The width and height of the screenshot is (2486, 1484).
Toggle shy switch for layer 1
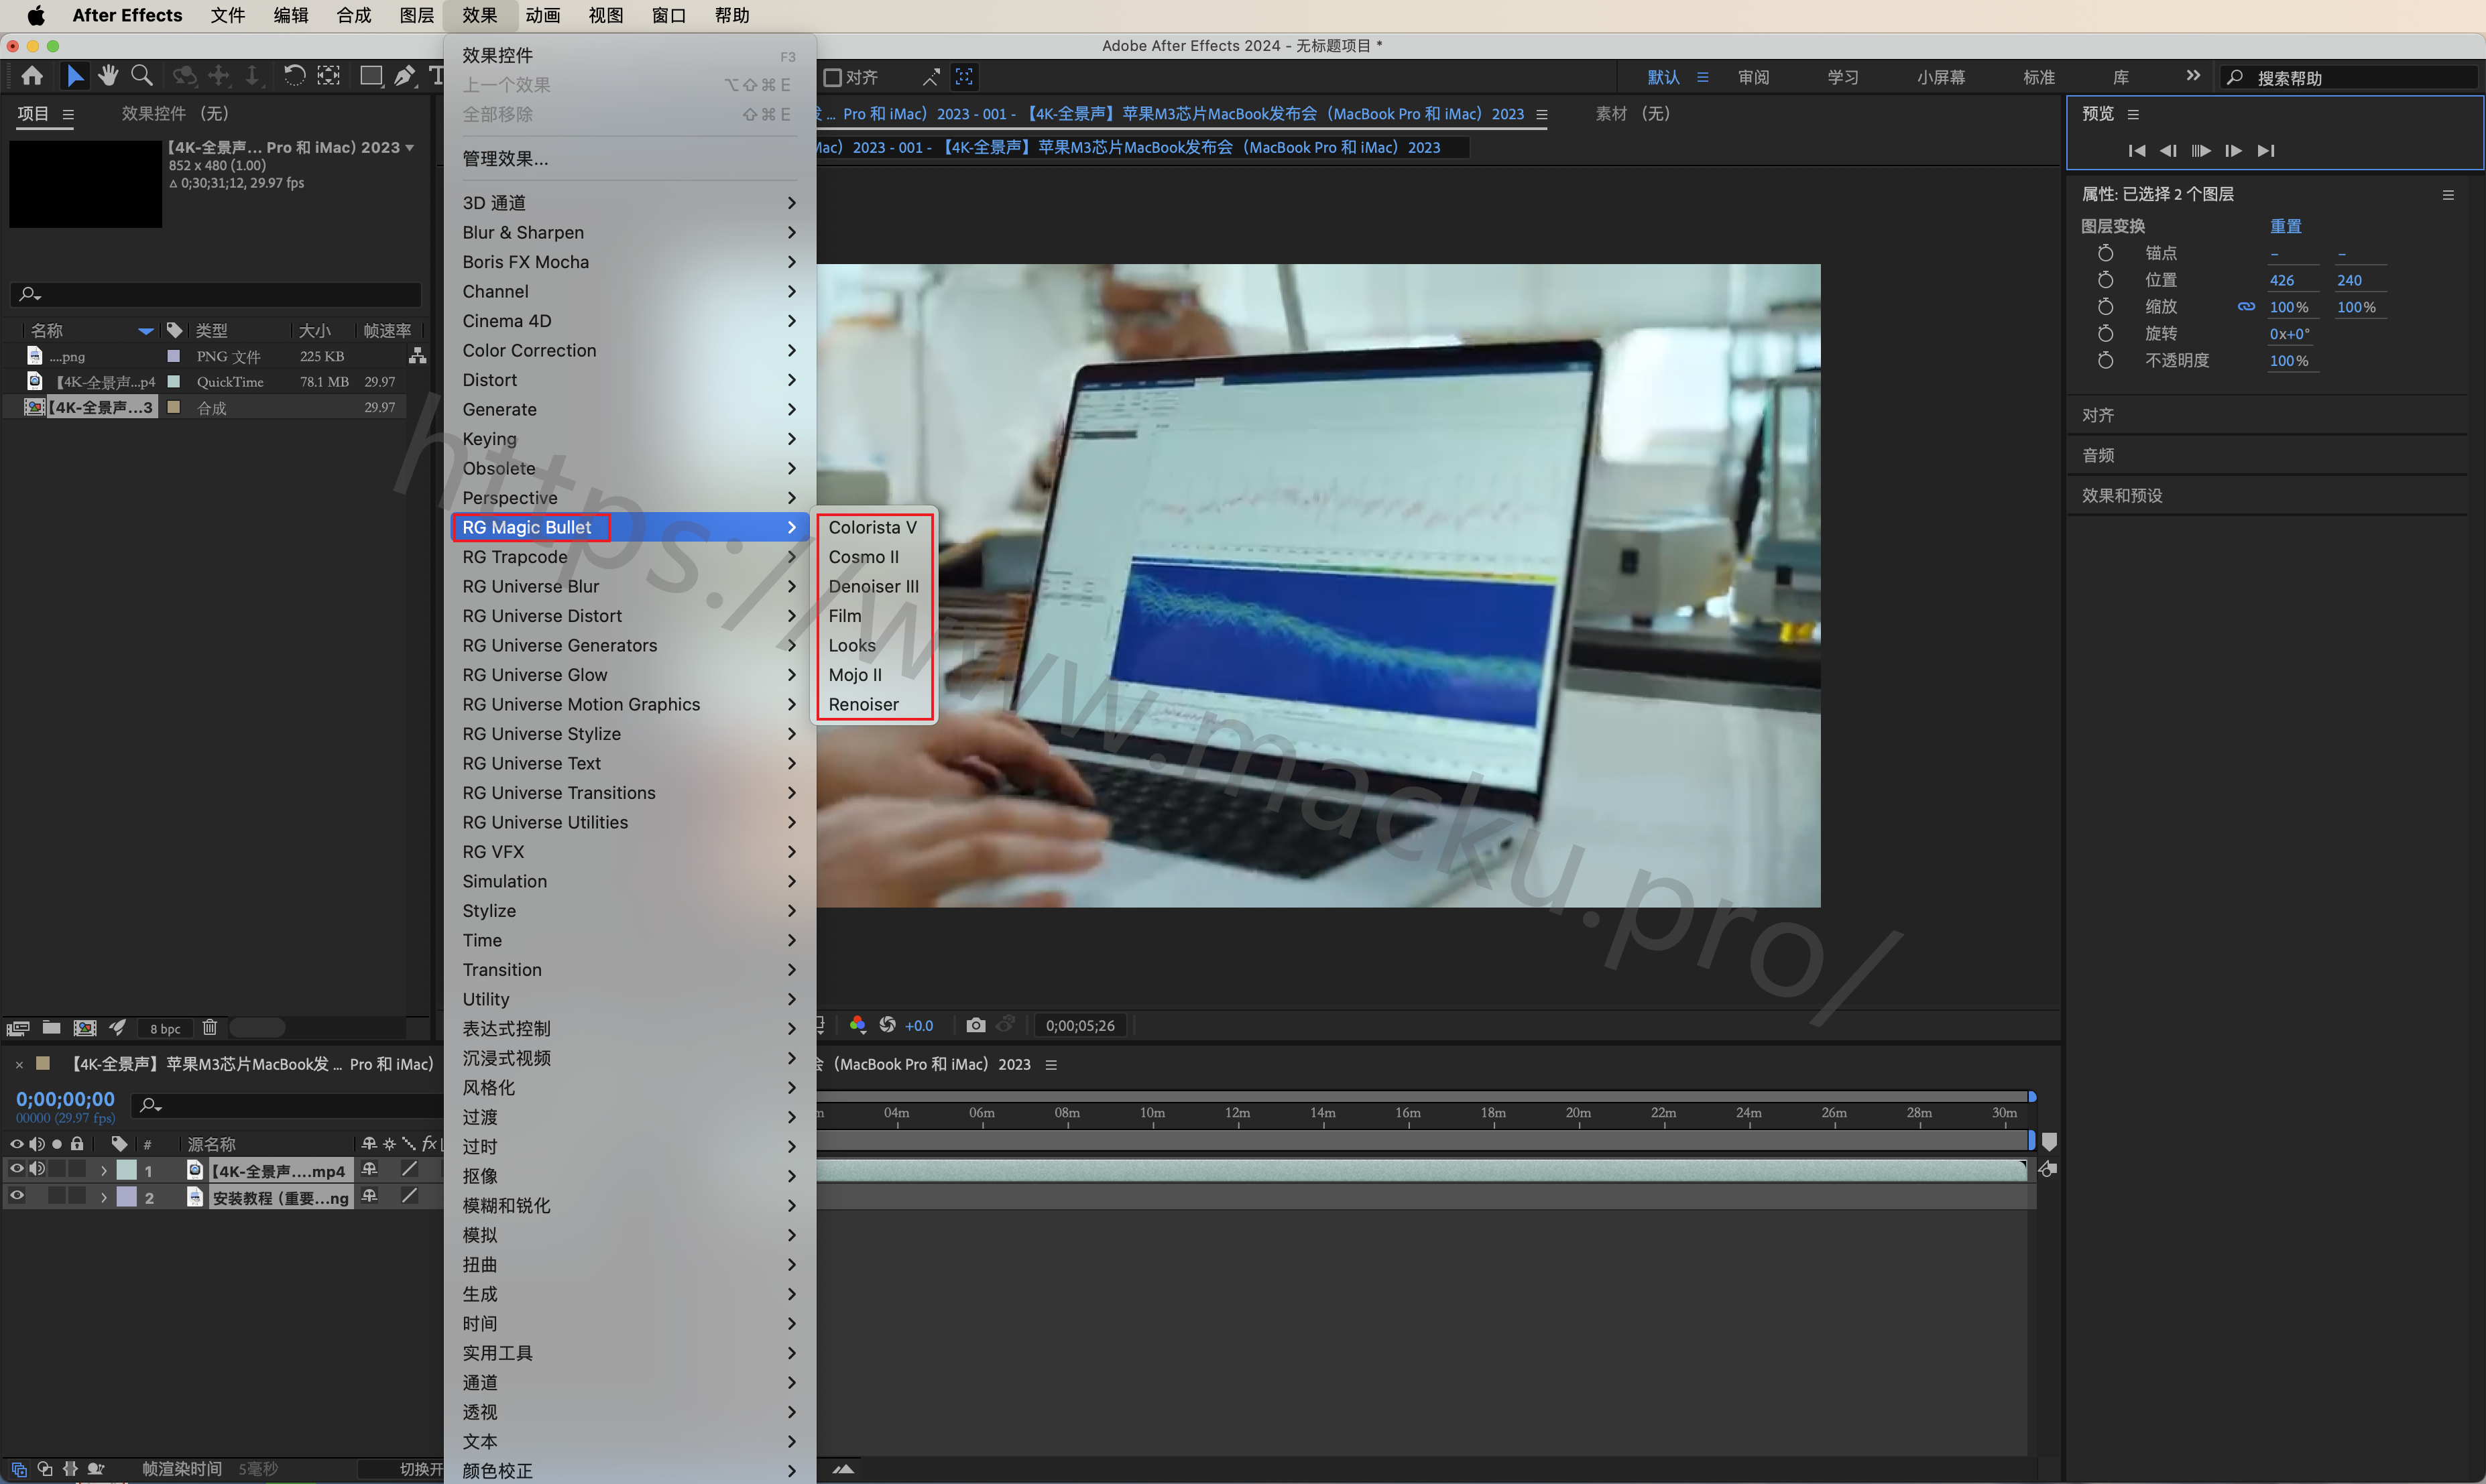click(x=369, y=1169)
